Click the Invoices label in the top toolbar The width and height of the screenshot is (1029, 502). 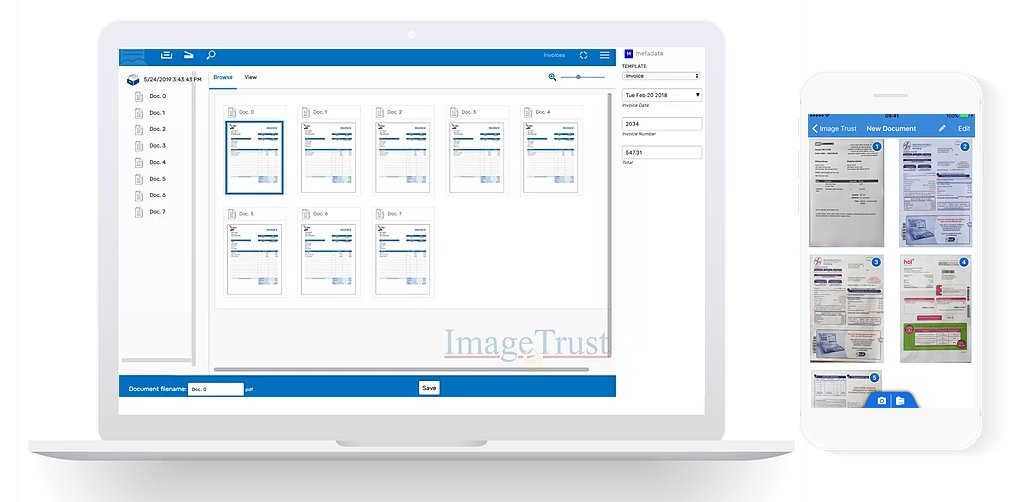coord(555,56)
